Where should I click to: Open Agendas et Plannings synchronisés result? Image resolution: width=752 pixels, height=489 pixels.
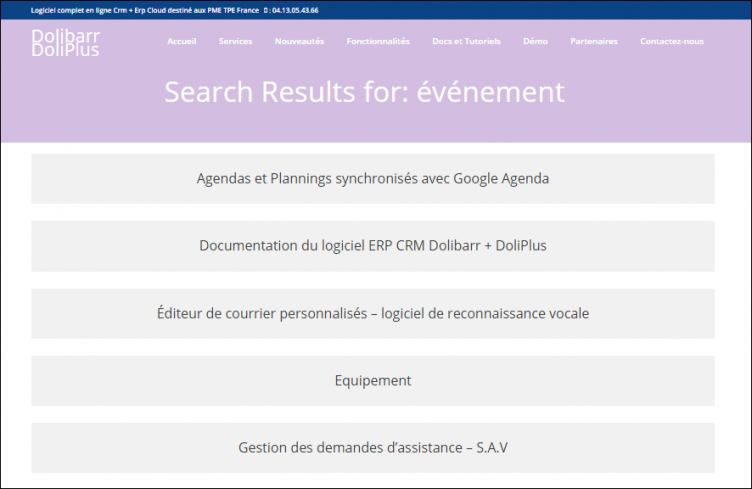coord(373,178)
